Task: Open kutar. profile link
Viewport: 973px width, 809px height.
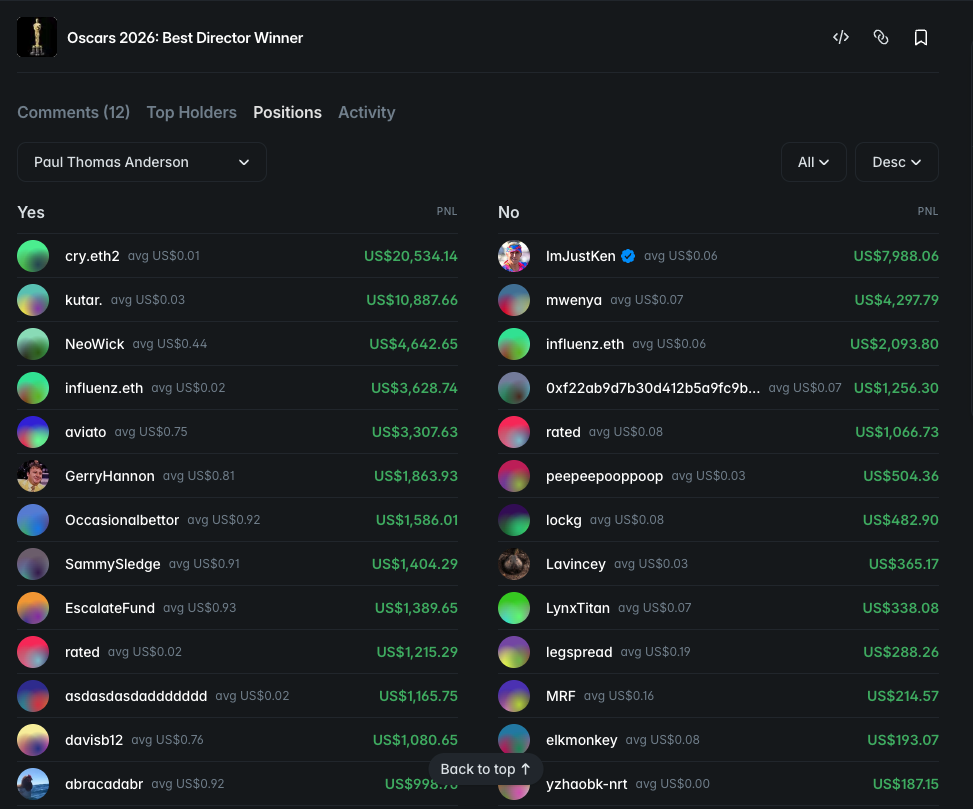Action: point(84,300)
